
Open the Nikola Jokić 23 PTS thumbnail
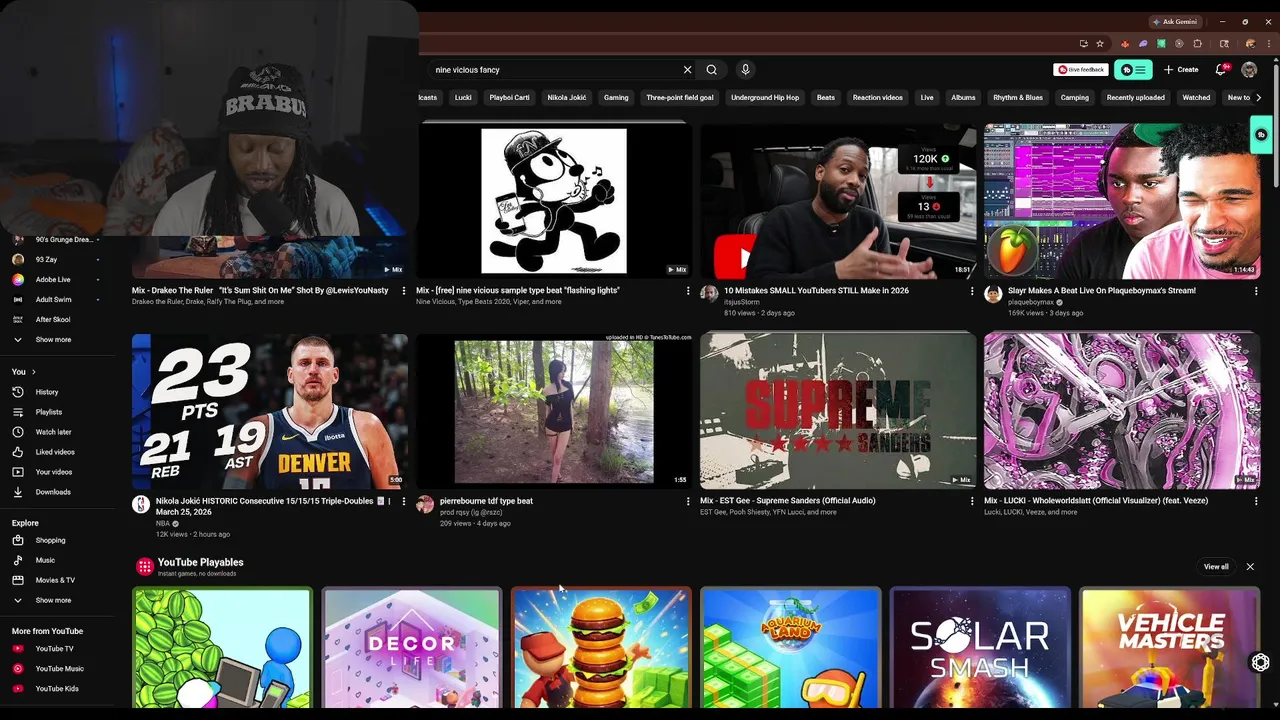click(270, 411)
